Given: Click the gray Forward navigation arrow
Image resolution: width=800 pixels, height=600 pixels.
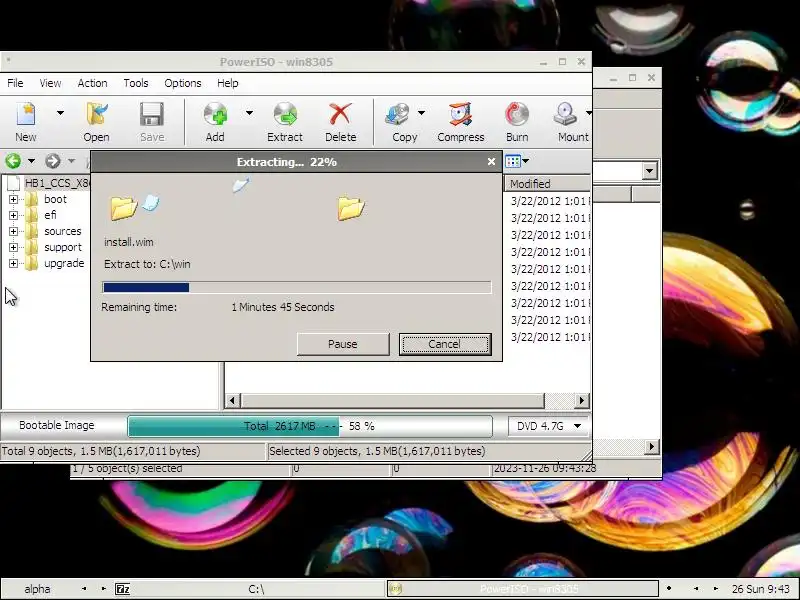Looking at the screenshot, I should coord(53,161).
